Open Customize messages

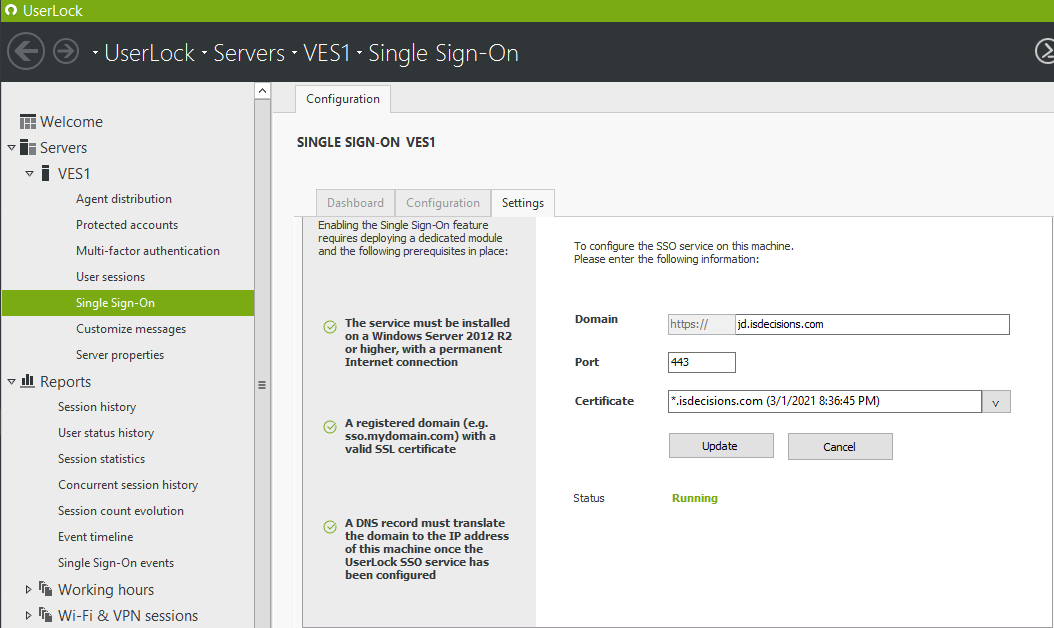click(x=131, y=329)
